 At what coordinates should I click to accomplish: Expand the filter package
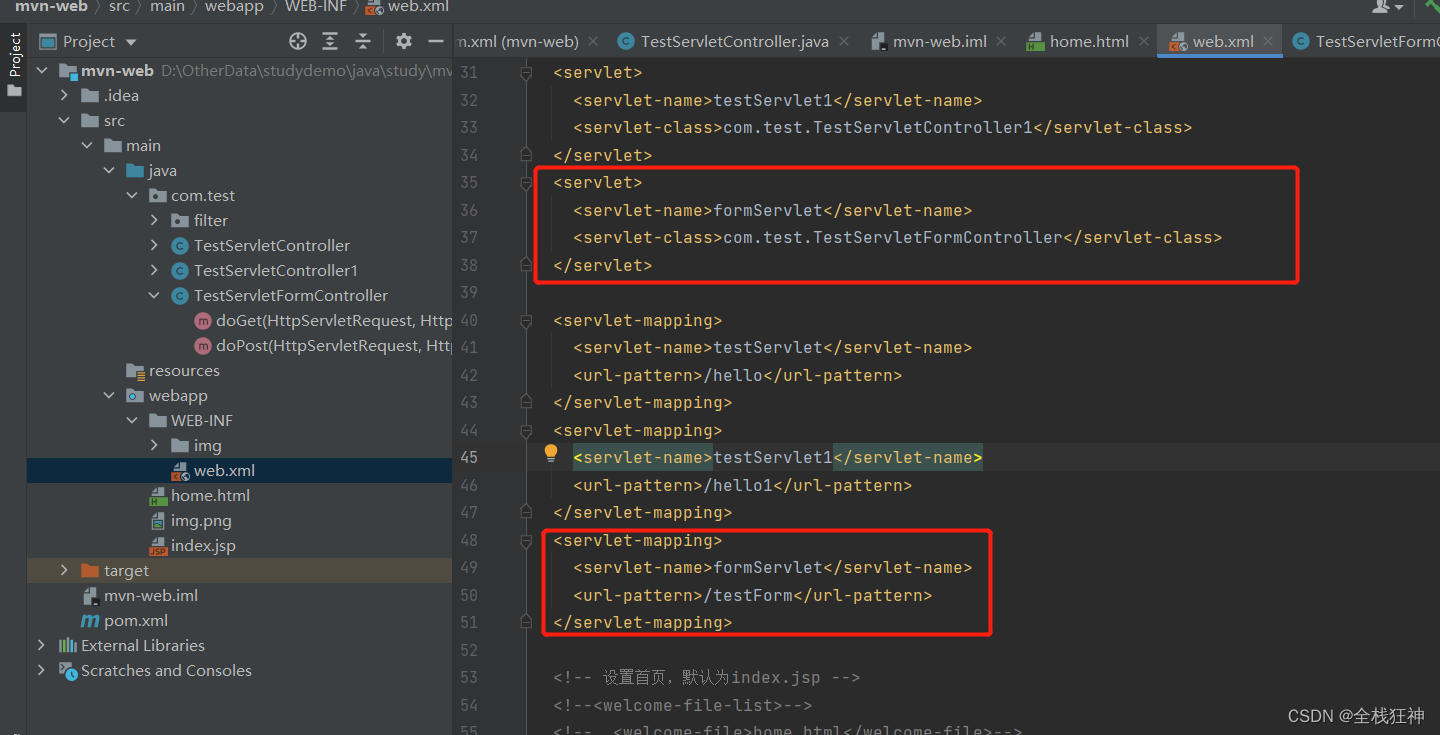[154, 220]
